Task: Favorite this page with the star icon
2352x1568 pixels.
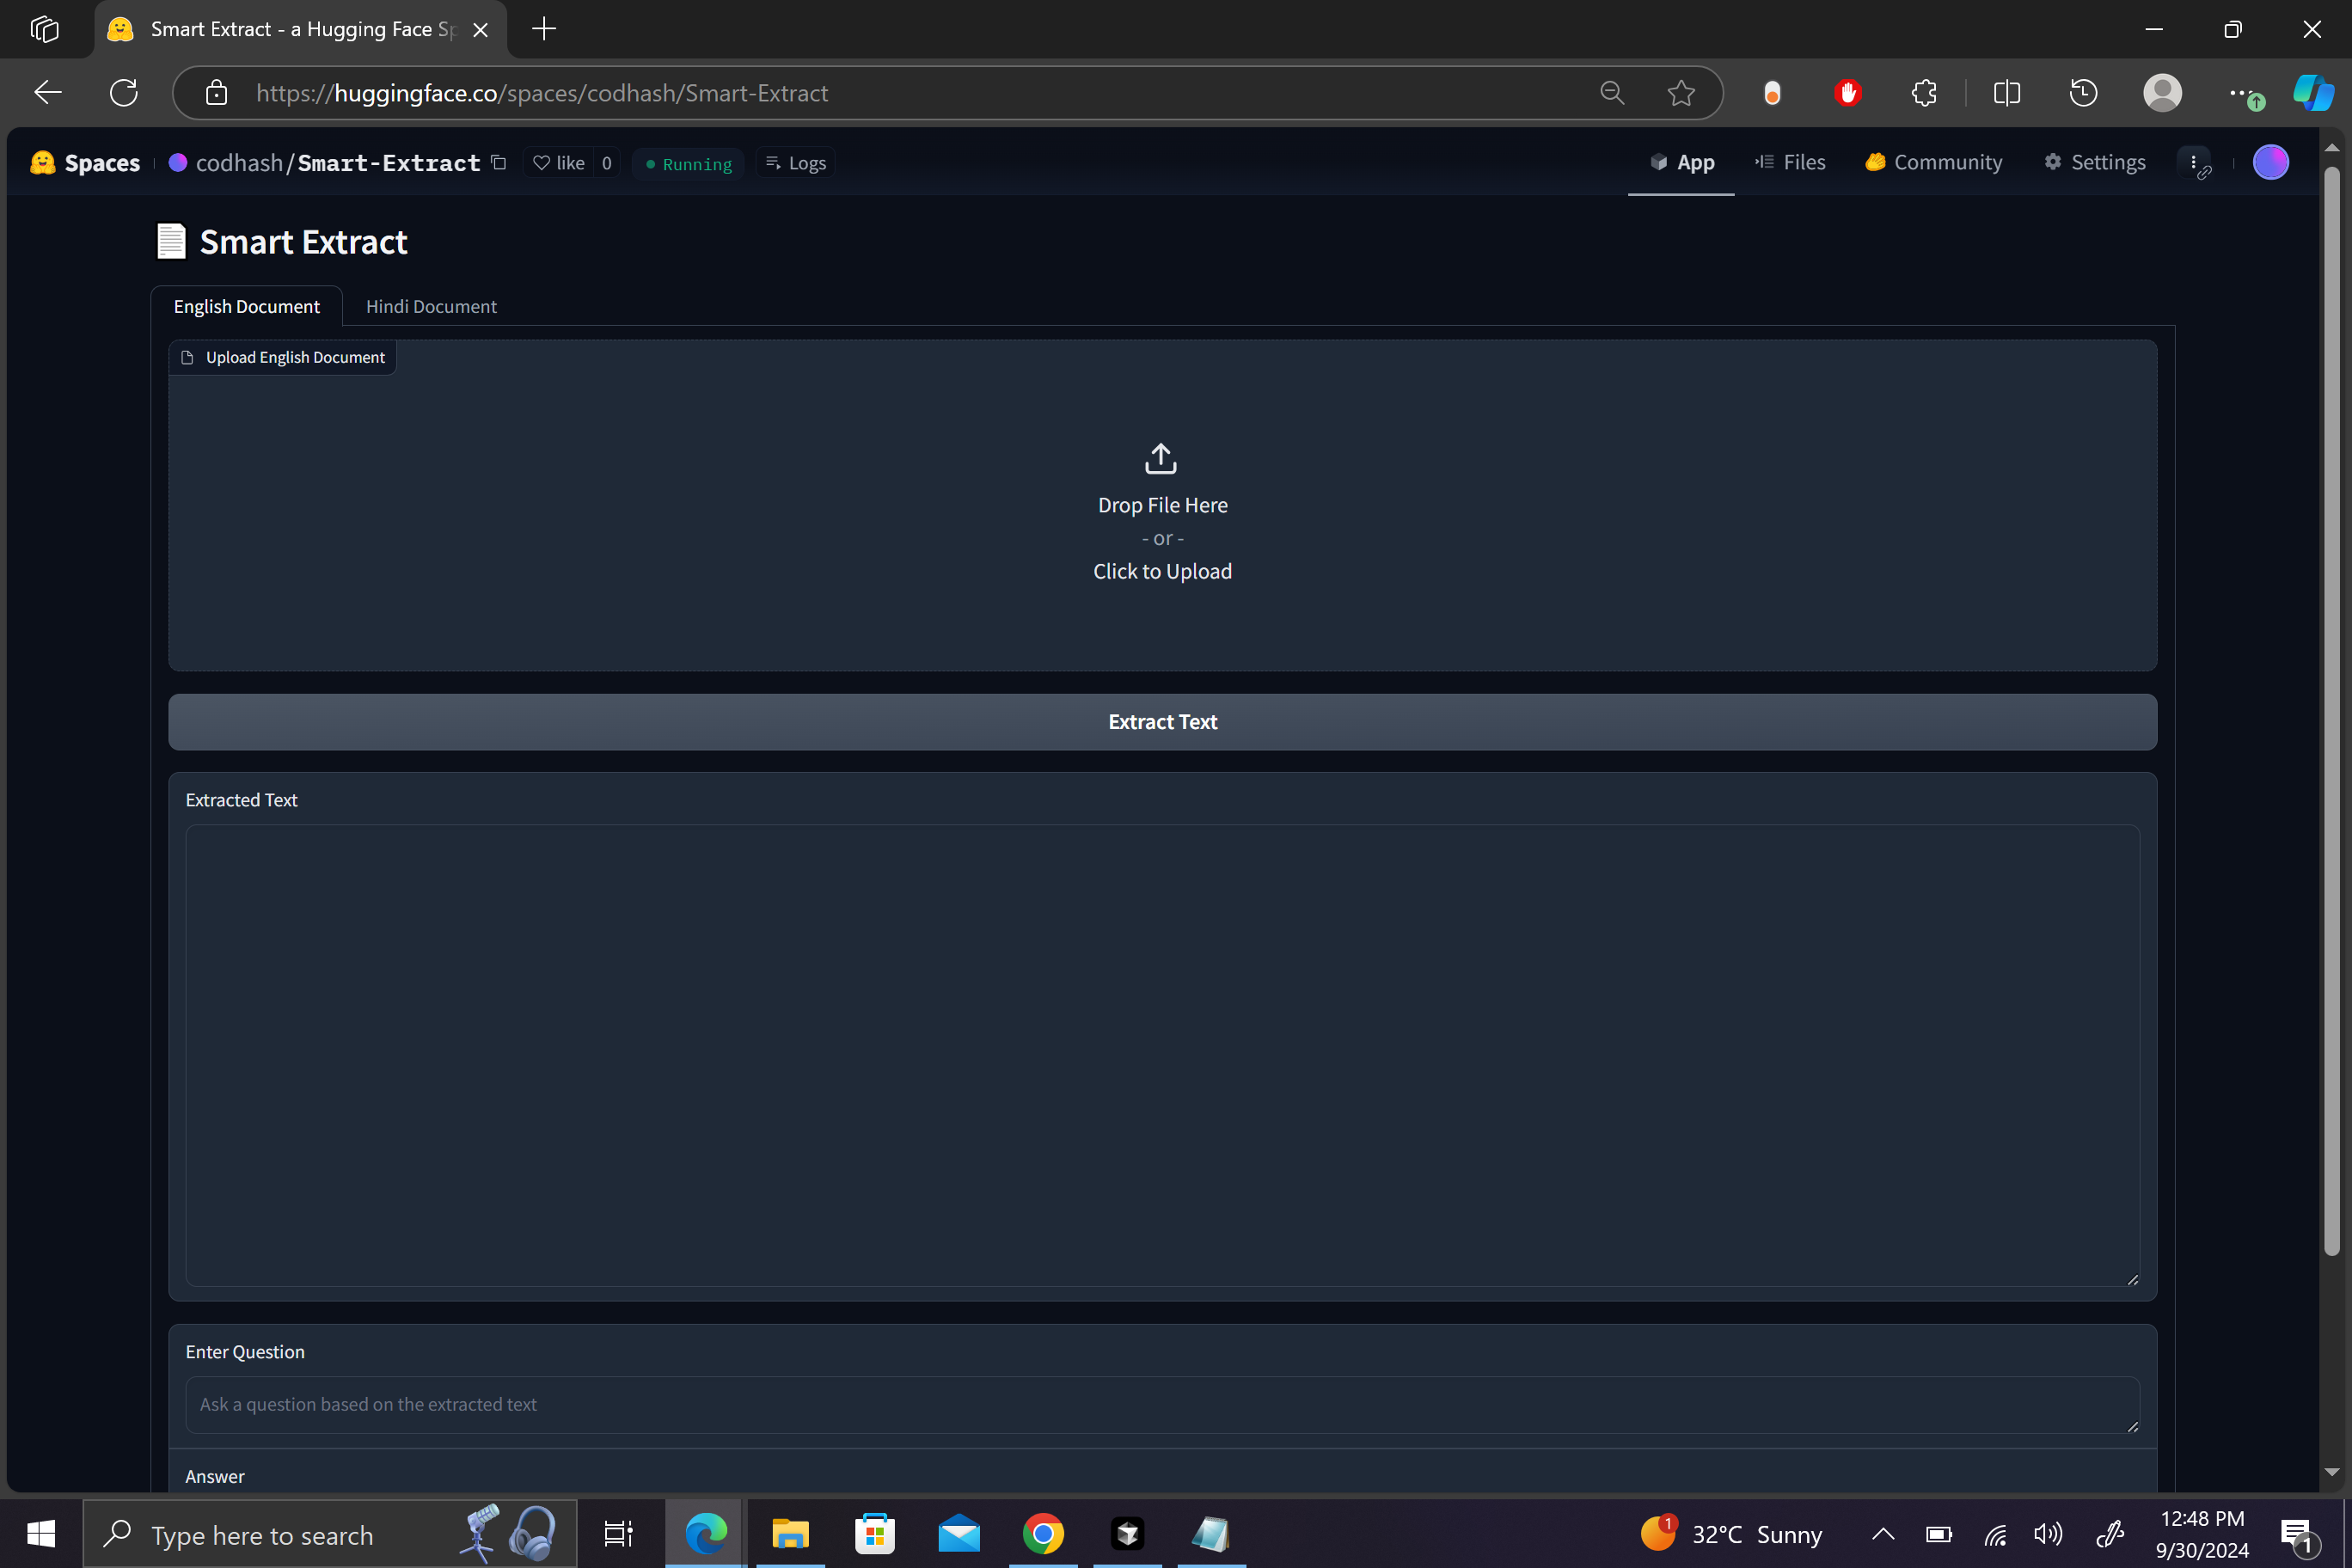Action: click(1681, 93)
